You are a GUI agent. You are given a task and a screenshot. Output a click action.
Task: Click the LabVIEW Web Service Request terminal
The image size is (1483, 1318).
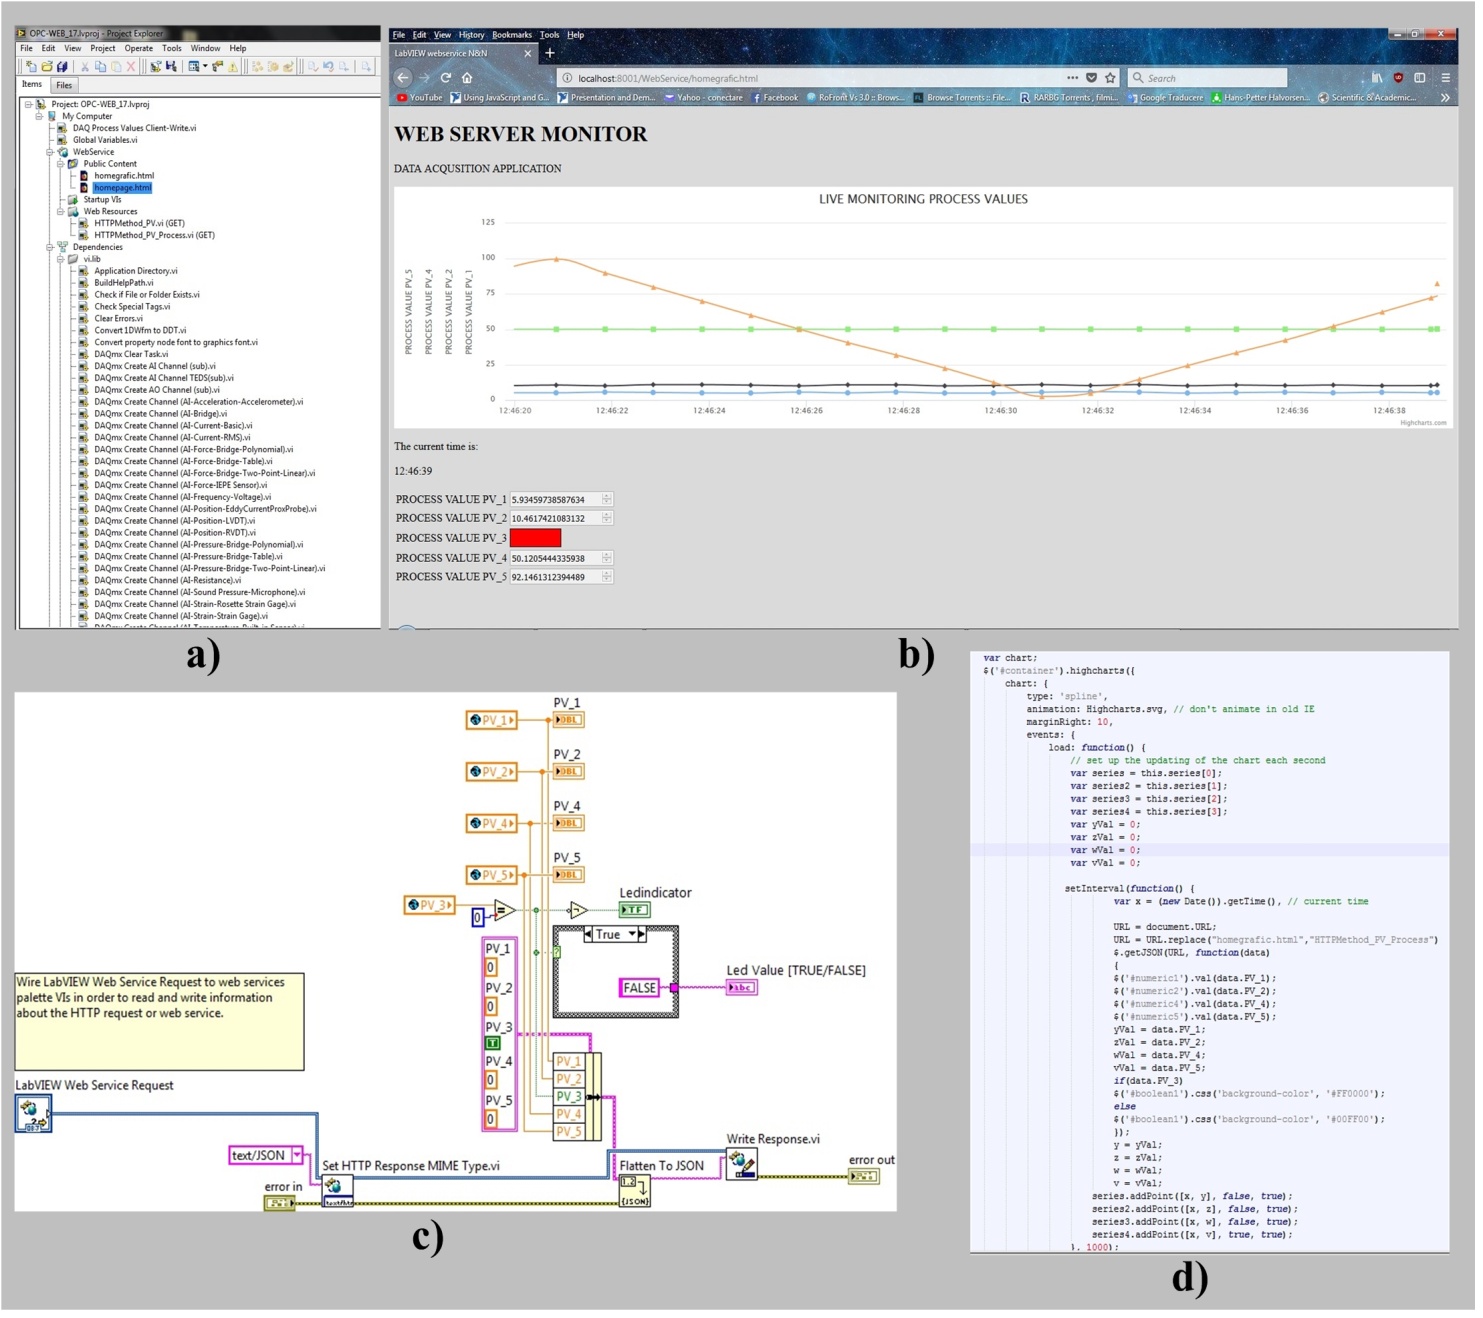tap(33, 1113)
